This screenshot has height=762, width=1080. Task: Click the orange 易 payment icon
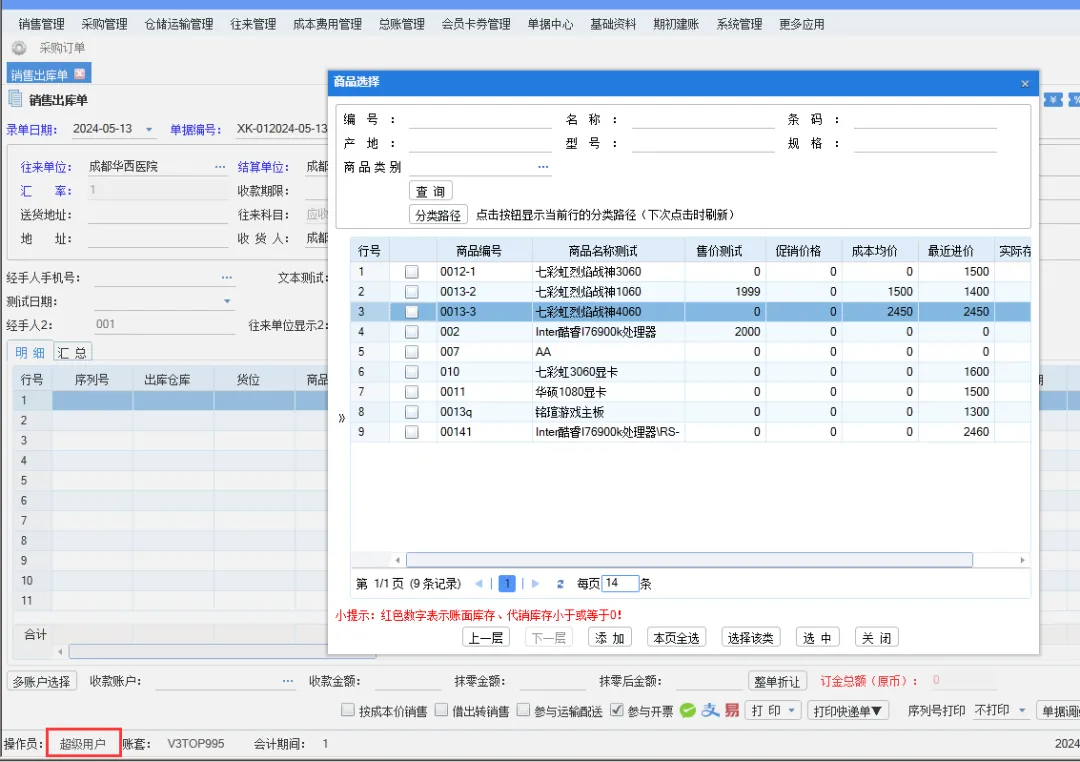[732, 710]
